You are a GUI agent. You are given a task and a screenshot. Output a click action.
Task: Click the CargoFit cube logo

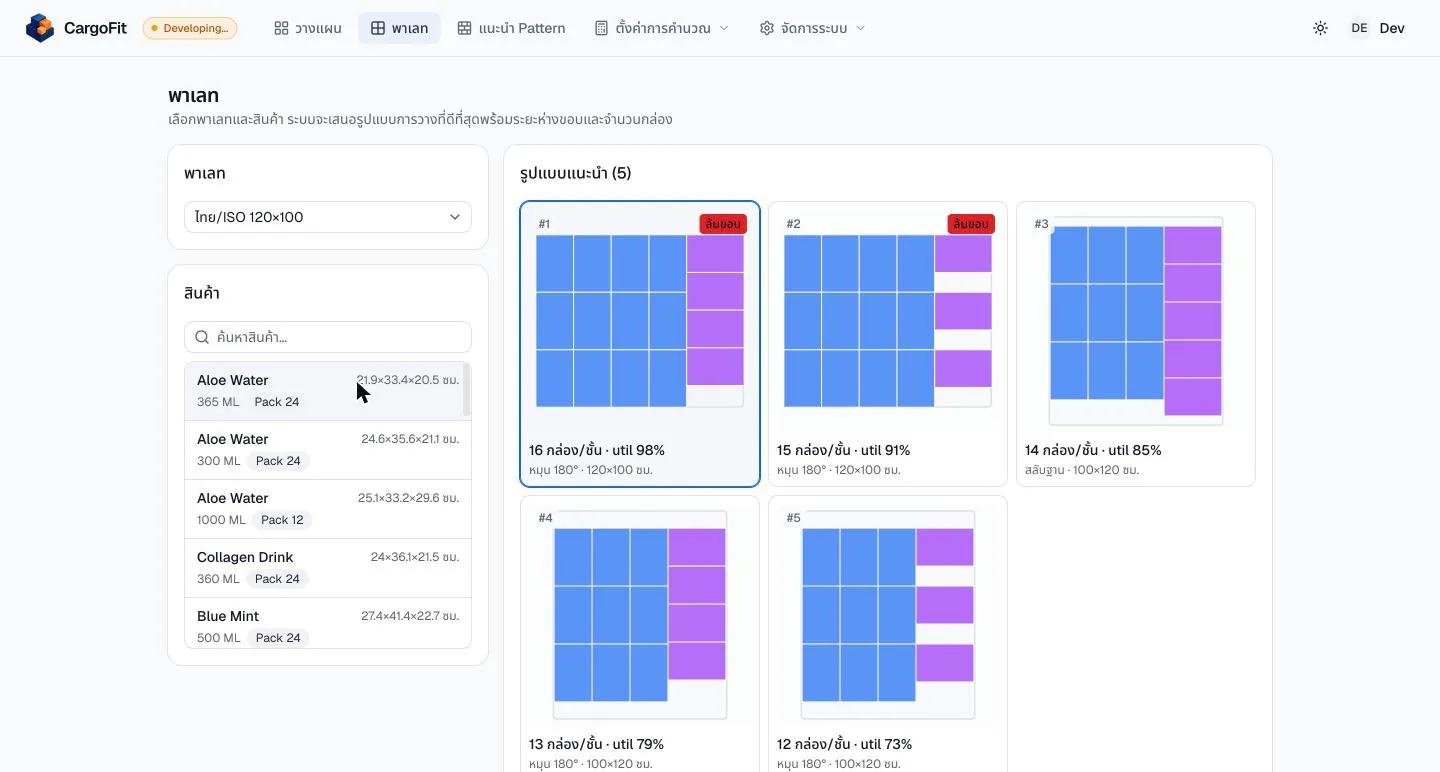pyautogui.click(x=40, y=28)
